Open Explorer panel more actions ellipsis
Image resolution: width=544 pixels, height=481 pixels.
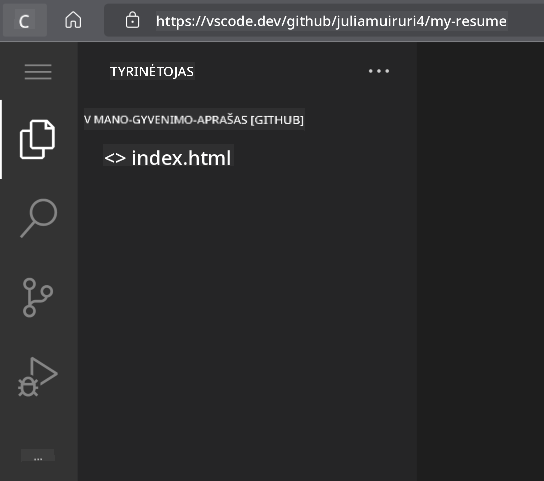point(379,71)
